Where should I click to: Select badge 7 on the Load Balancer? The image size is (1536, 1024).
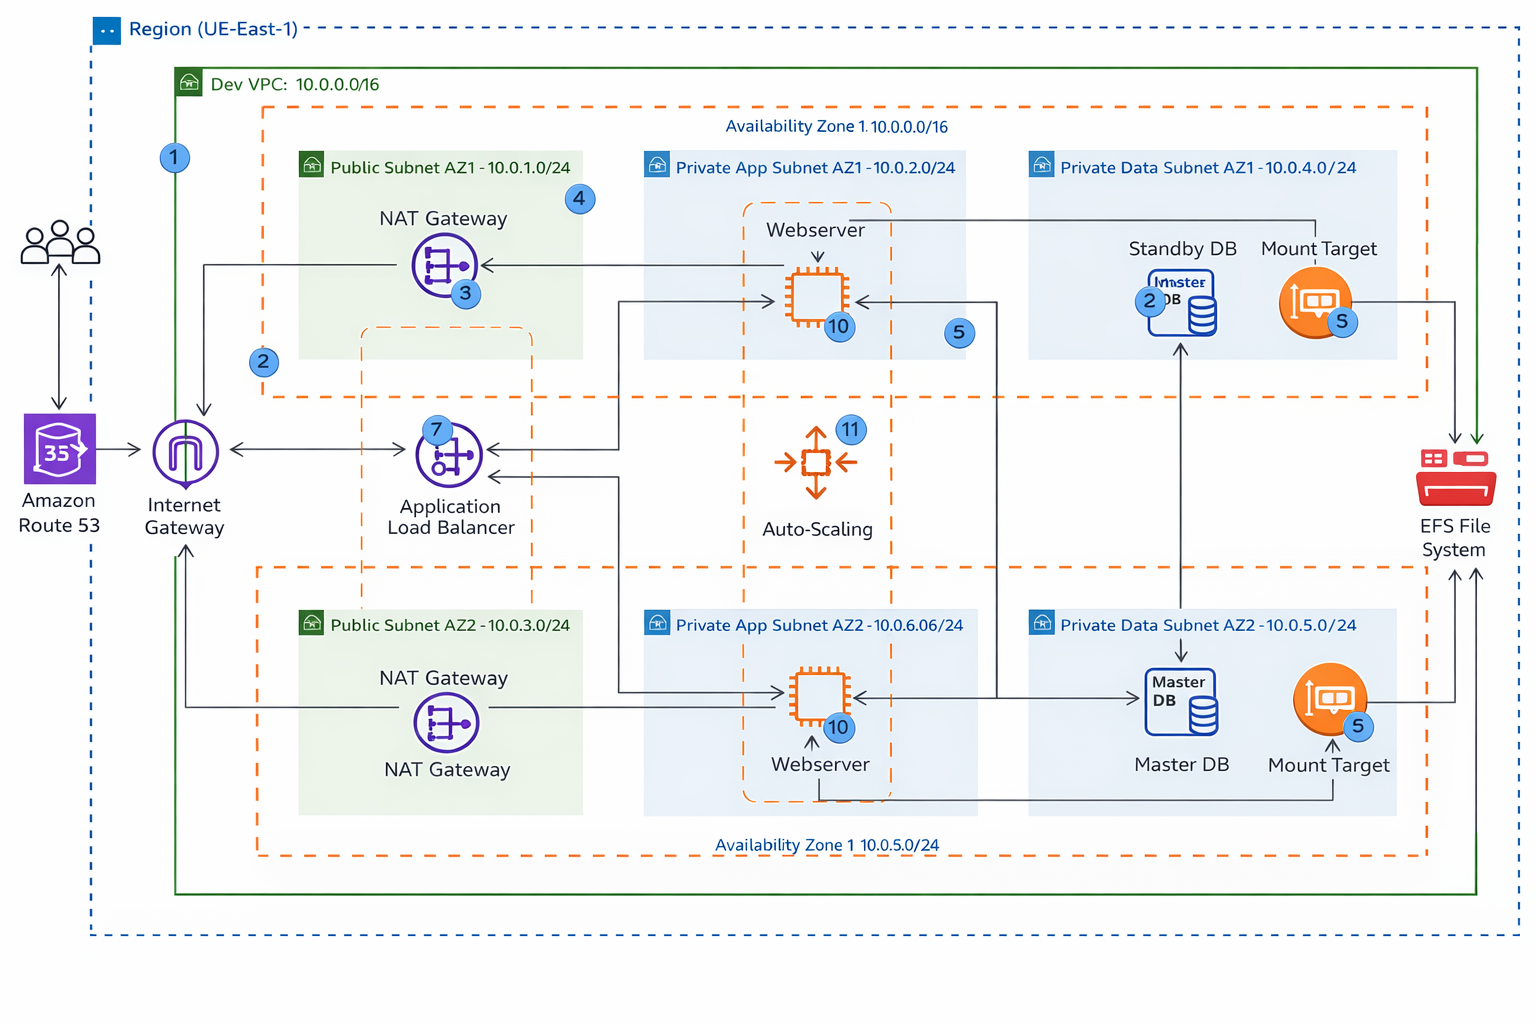[x=435, y=428]
